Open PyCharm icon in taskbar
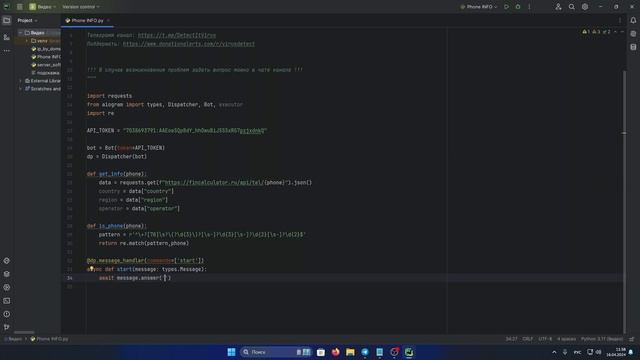Image resolution: width=640 pixels, height=360 pixels. 409,352
